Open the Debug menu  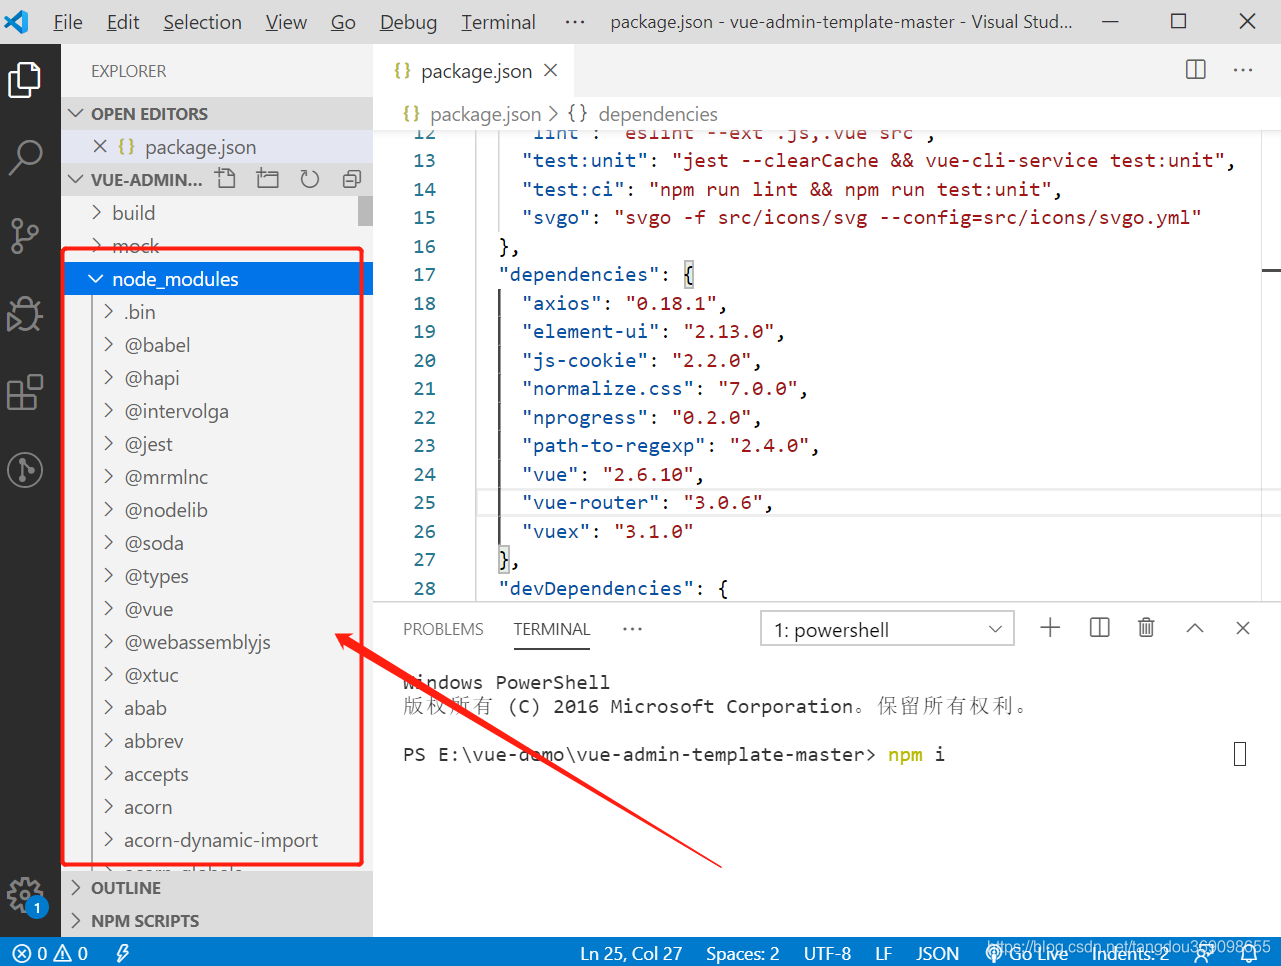408,22
